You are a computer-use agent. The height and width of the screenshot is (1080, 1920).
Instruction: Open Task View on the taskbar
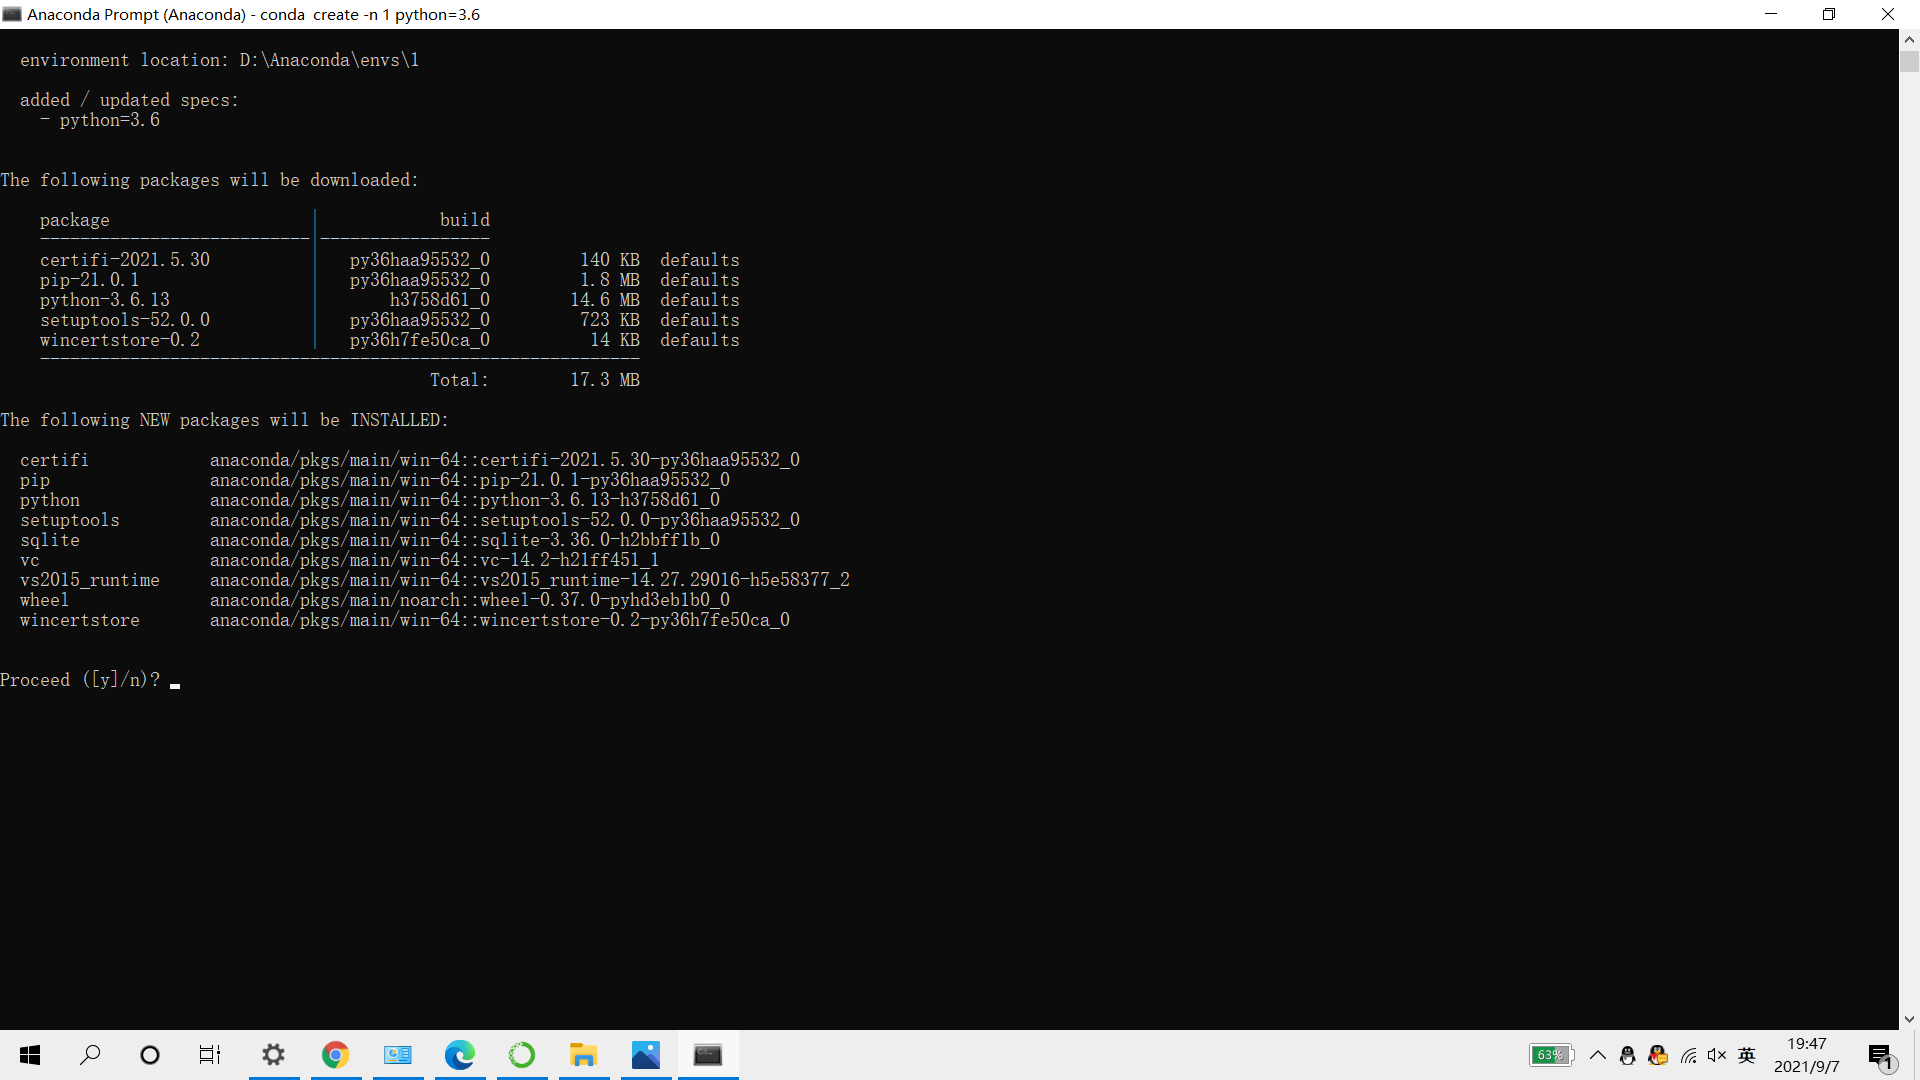[210, 1055]
